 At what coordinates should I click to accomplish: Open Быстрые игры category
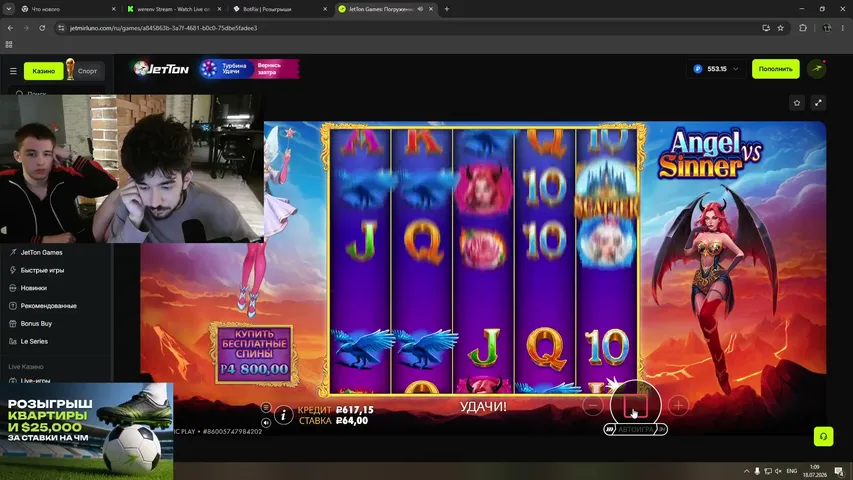(x=42, y=270)
